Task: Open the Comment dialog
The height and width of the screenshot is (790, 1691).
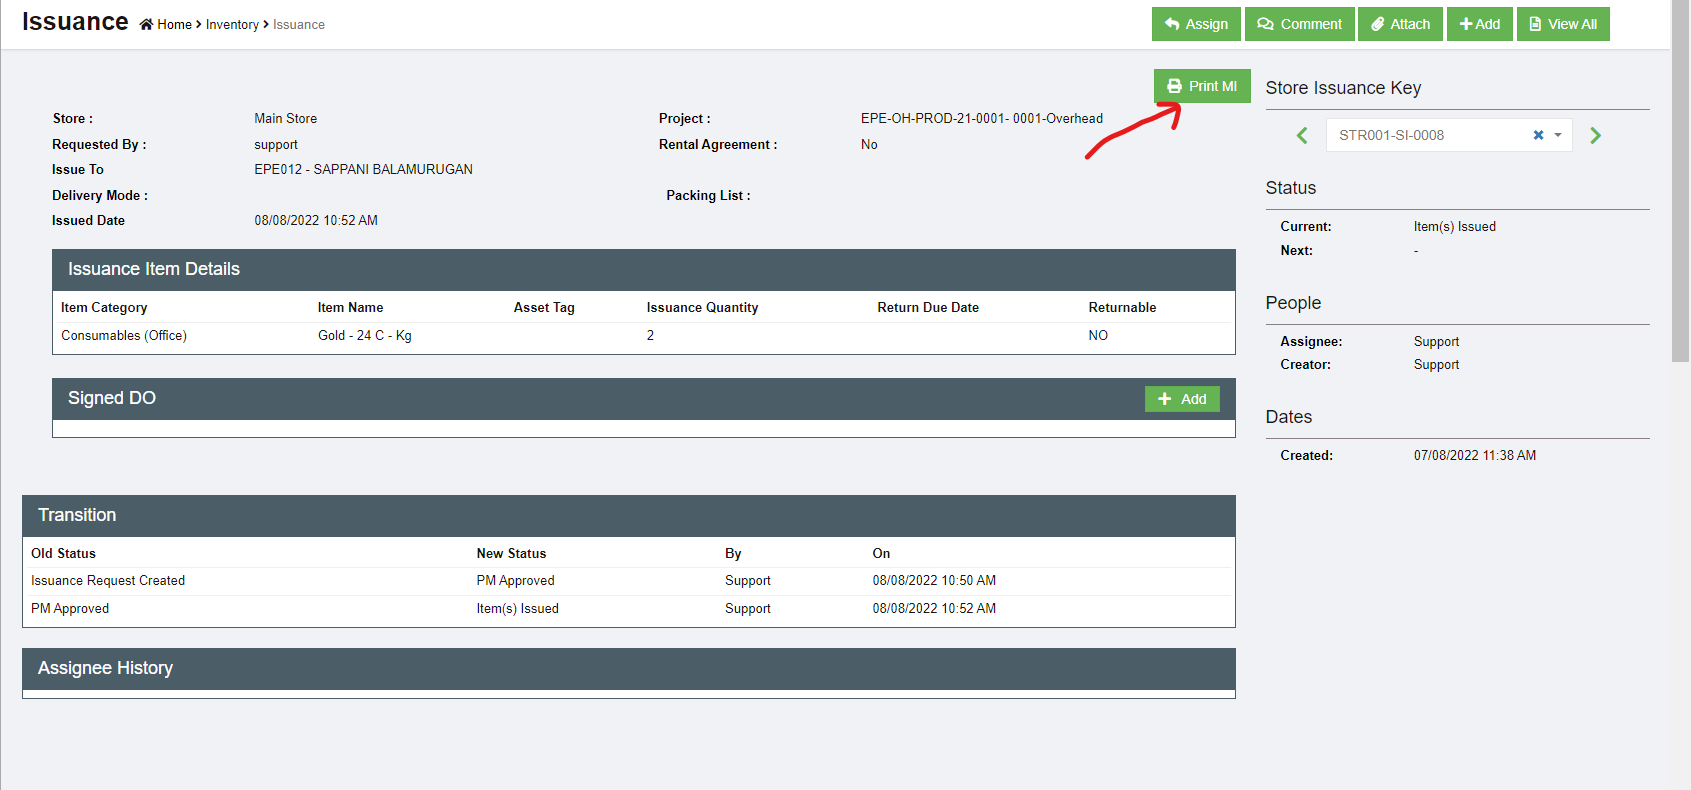Action: (1299, 24)
